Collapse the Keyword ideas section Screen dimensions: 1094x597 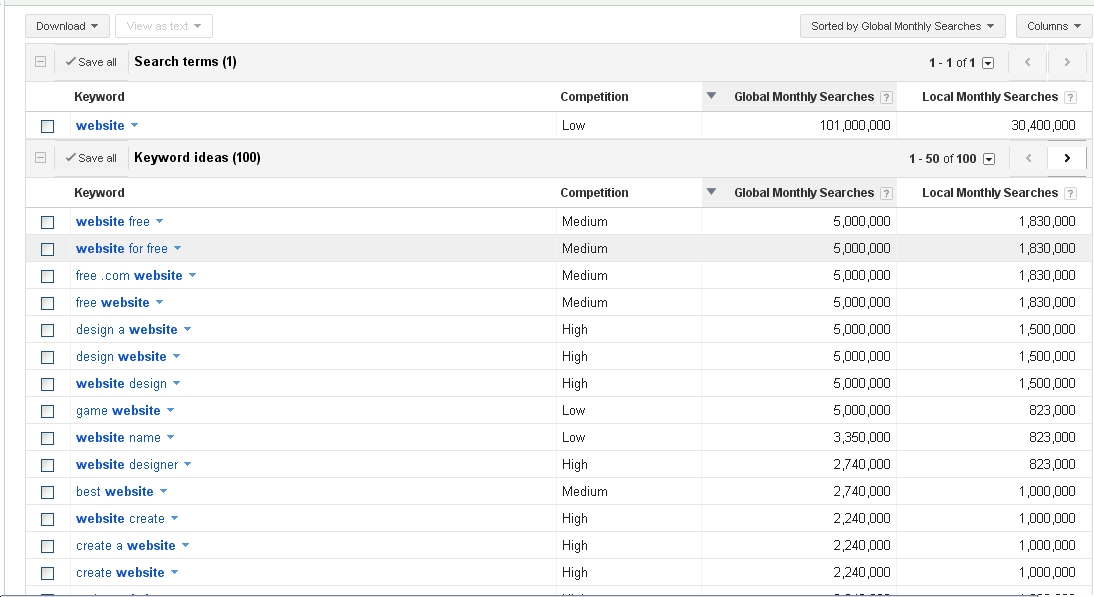coord(41,158)
